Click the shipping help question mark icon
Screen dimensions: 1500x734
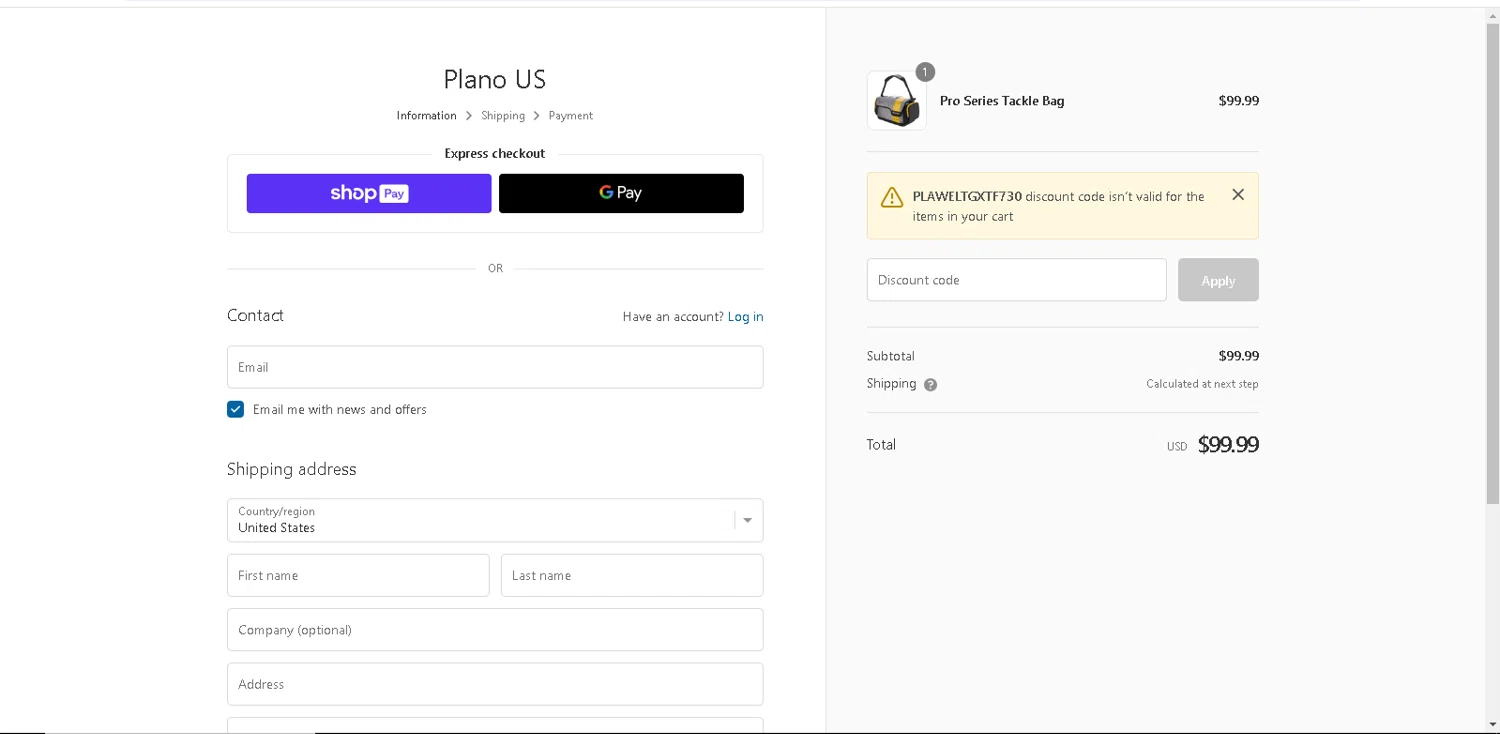click(x=930, y=385)
